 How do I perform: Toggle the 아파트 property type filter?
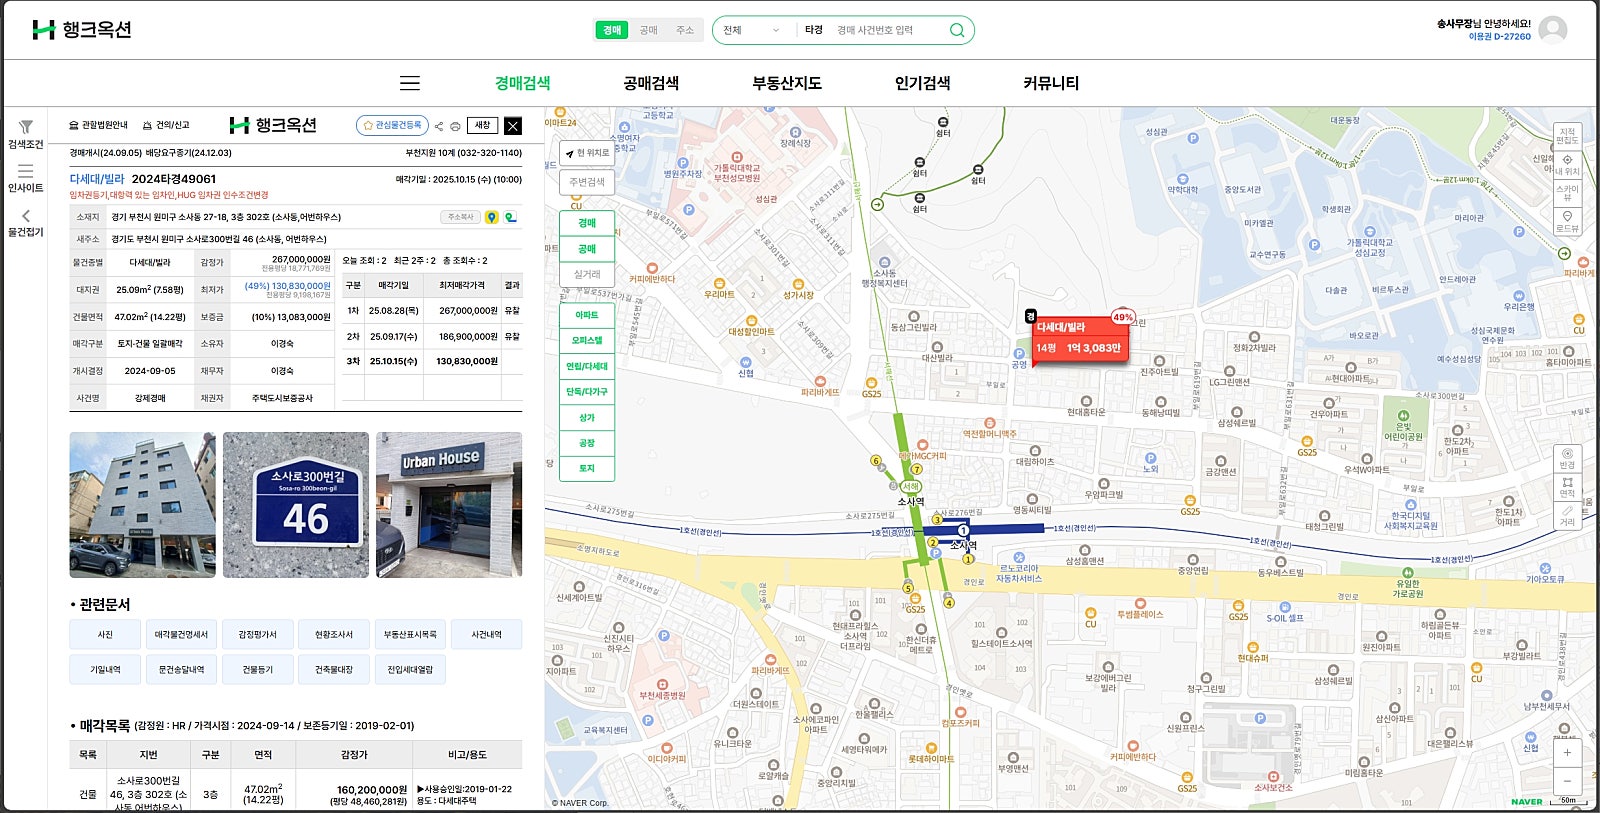click(x=587, y=315)
